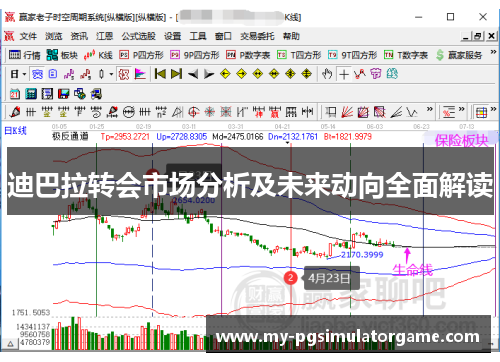Show hidden items after 赢家服务 via » chevron
Screen dimensions: 500x362
pos(493,52)
